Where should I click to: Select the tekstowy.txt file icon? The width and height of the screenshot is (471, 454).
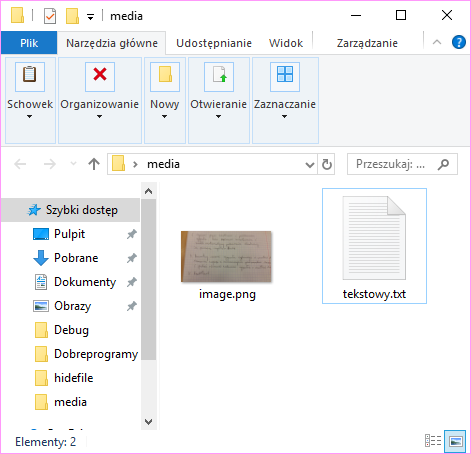(374, 238)
